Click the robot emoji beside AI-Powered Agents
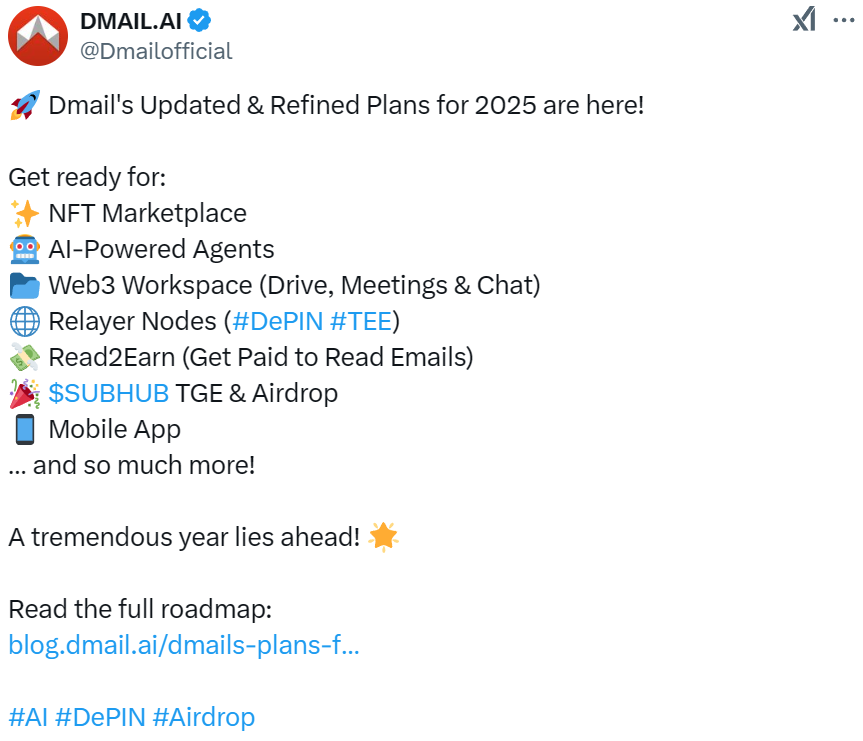The image size is (863, 741). 25,249
